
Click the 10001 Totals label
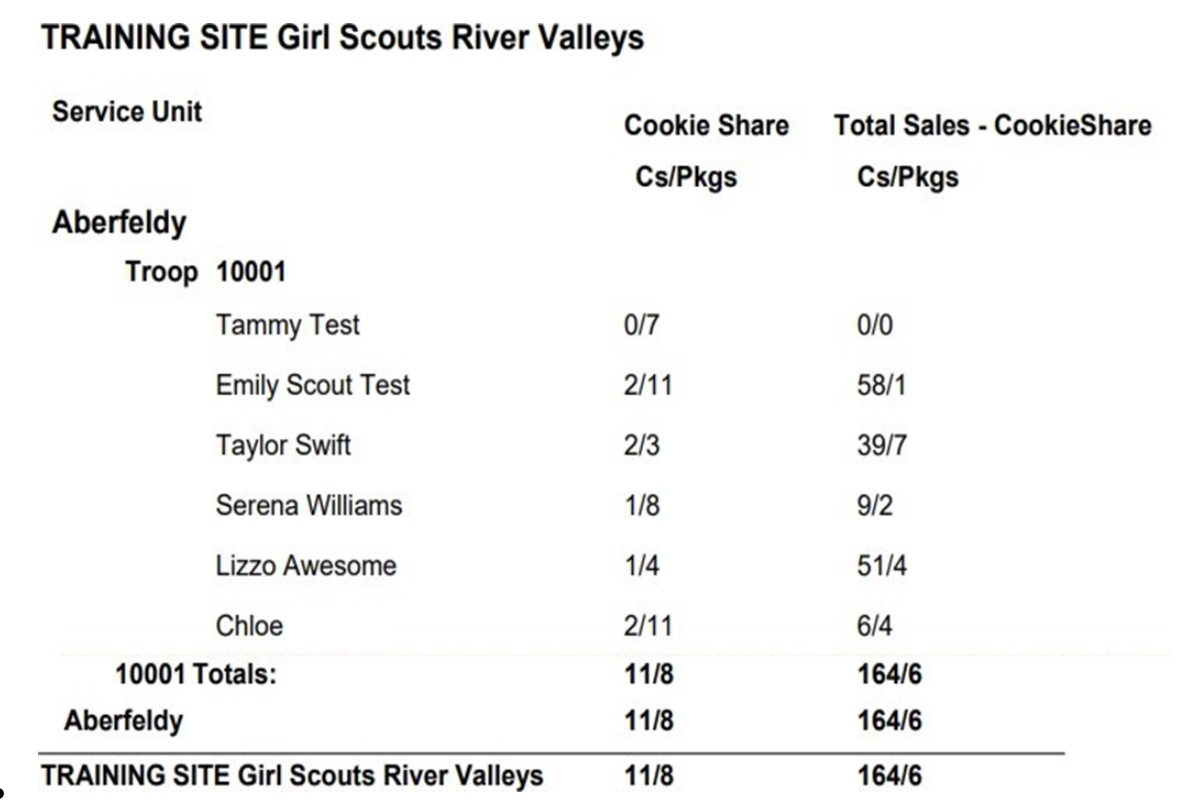[196, 674]
